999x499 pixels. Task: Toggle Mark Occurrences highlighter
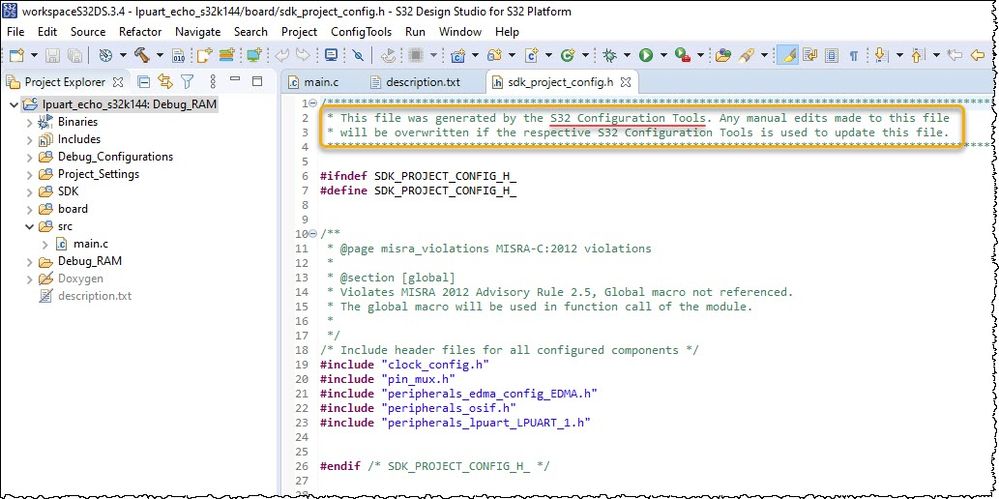tap(789, 55)
